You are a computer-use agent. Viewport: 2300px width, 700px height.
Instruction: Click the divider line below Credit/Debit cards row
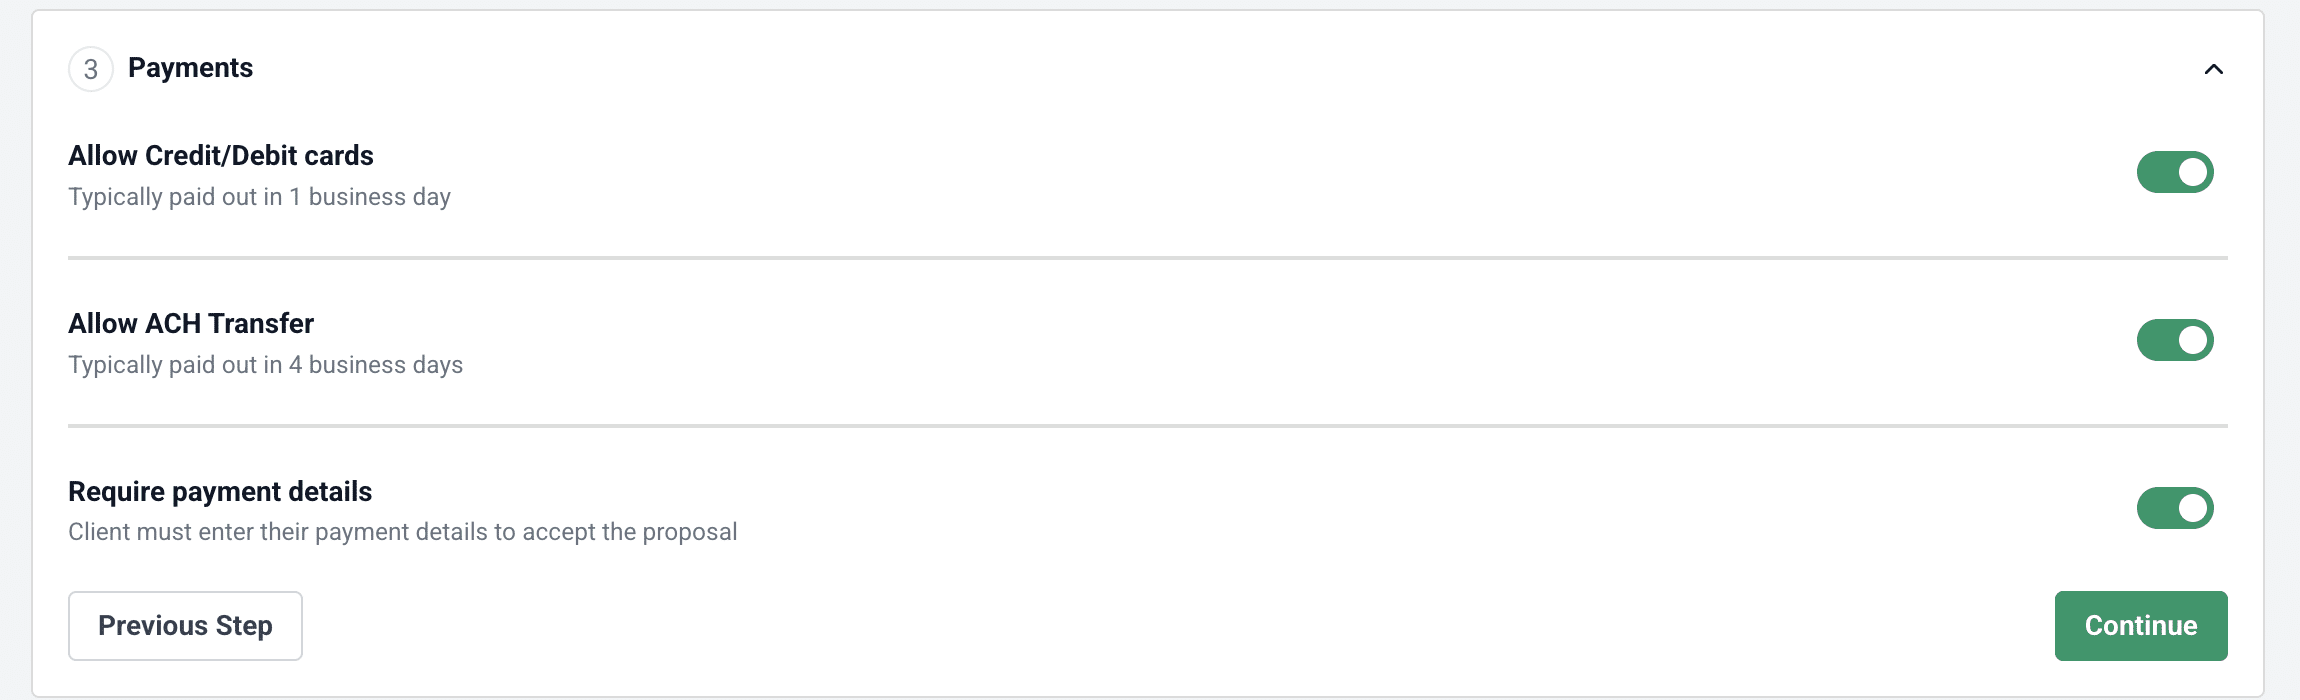(1147, 258)
